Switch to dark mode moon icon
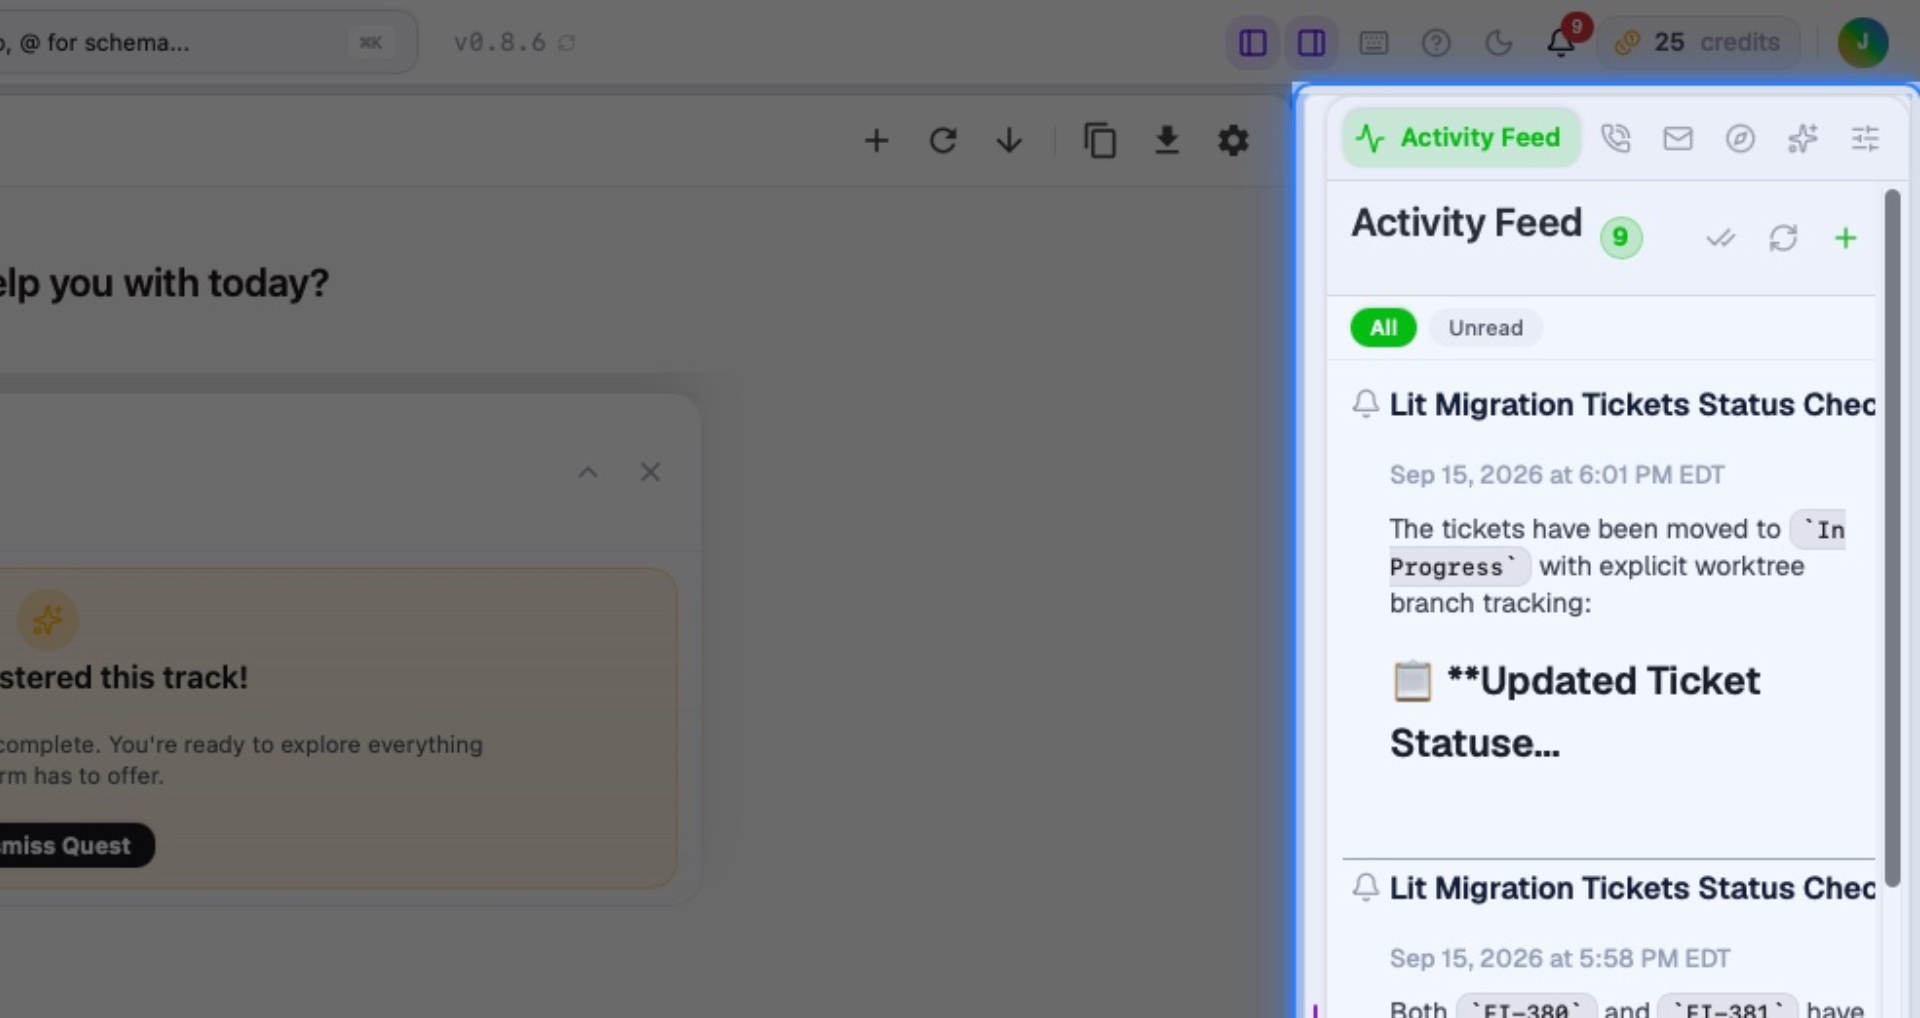 pos(1498,43)
